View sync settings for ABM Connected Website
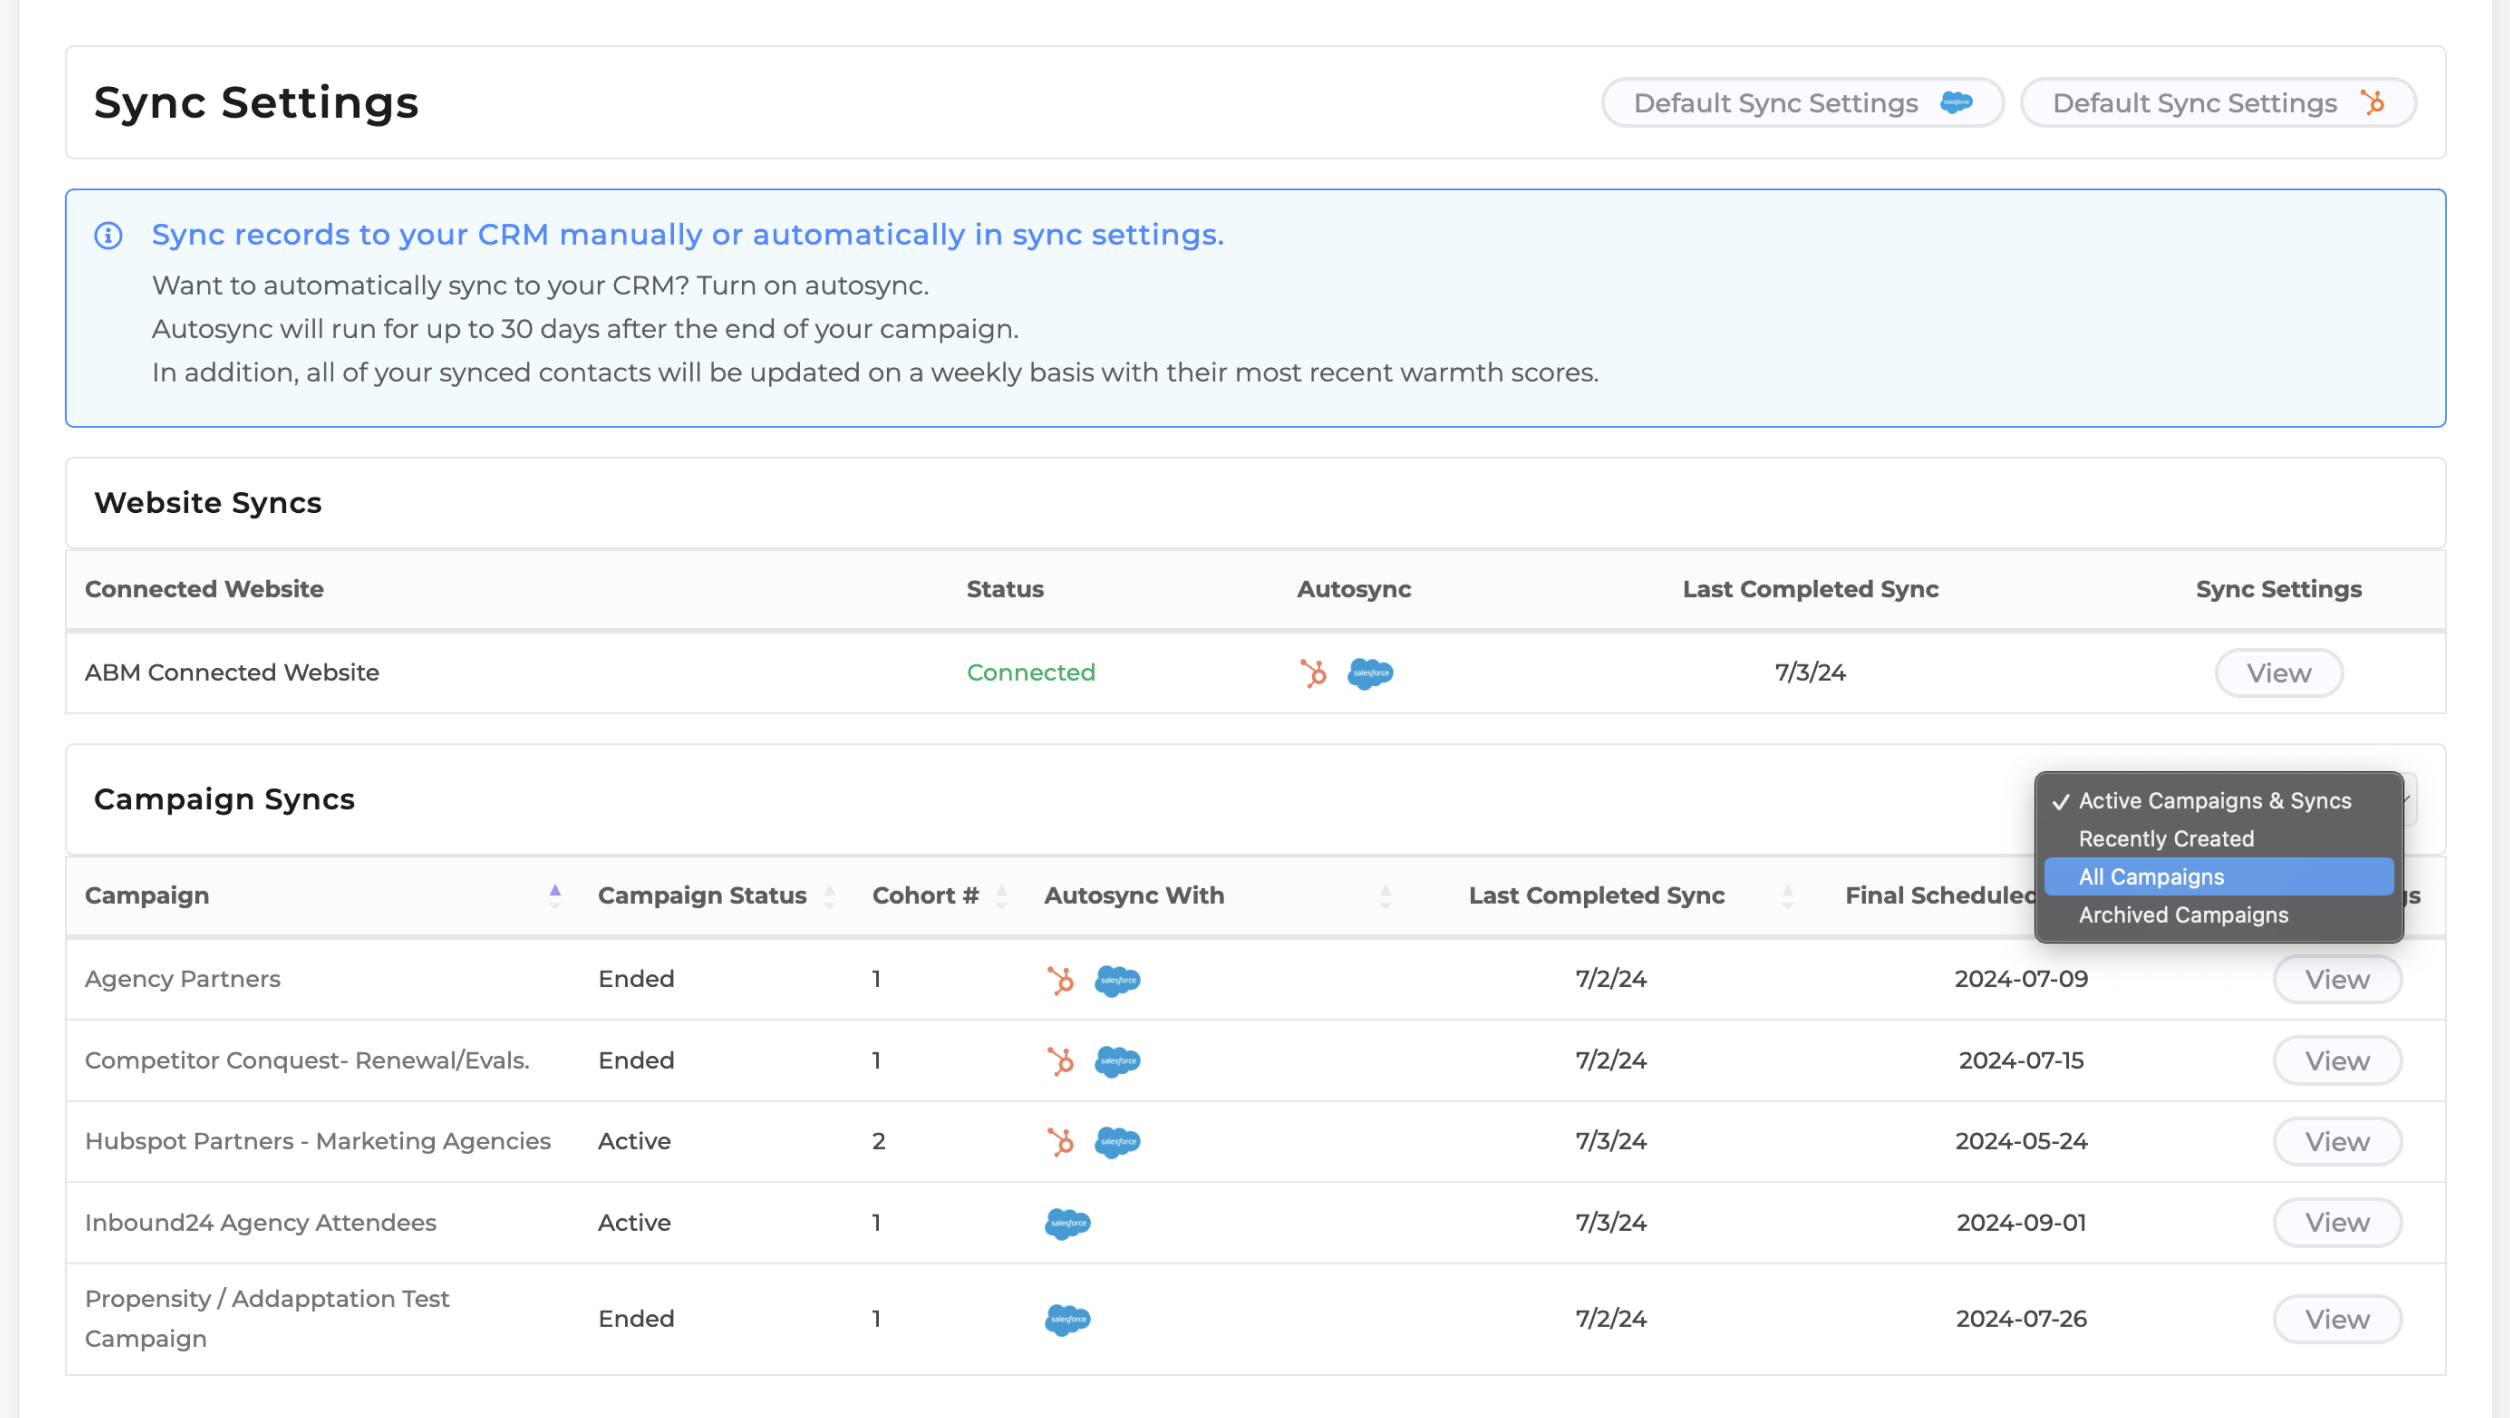Viewport: 2510px width, 1418px height. tap(2278, 673)
